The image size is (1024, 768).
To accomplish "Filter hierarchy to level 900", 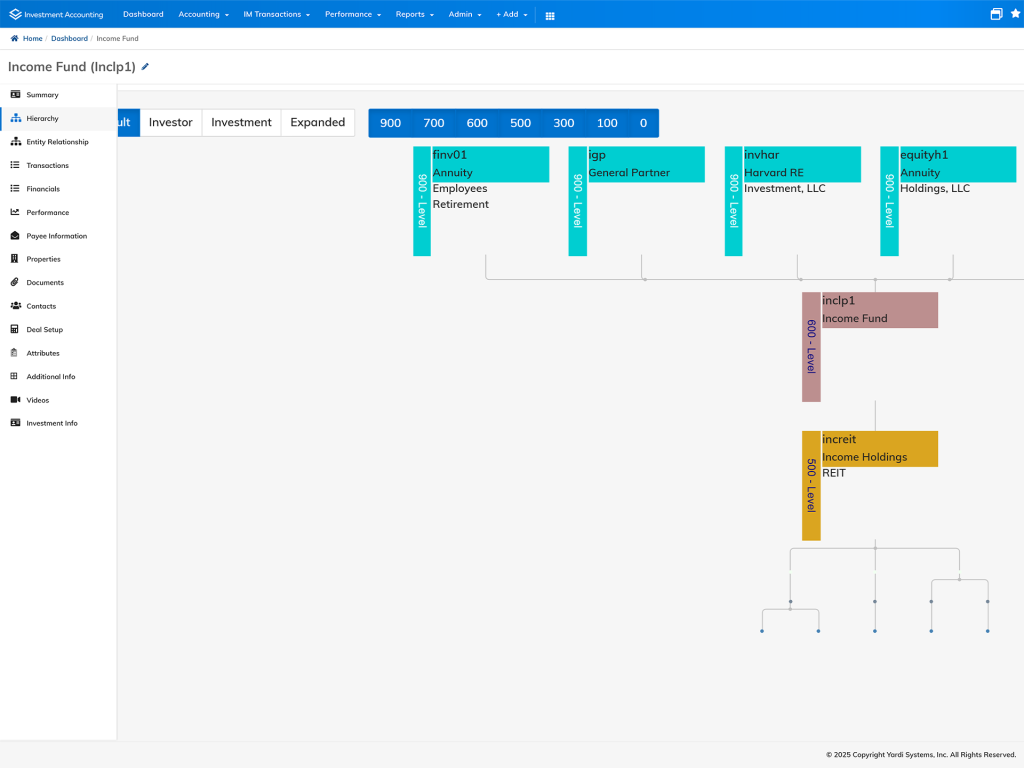I will click(391, 123).
